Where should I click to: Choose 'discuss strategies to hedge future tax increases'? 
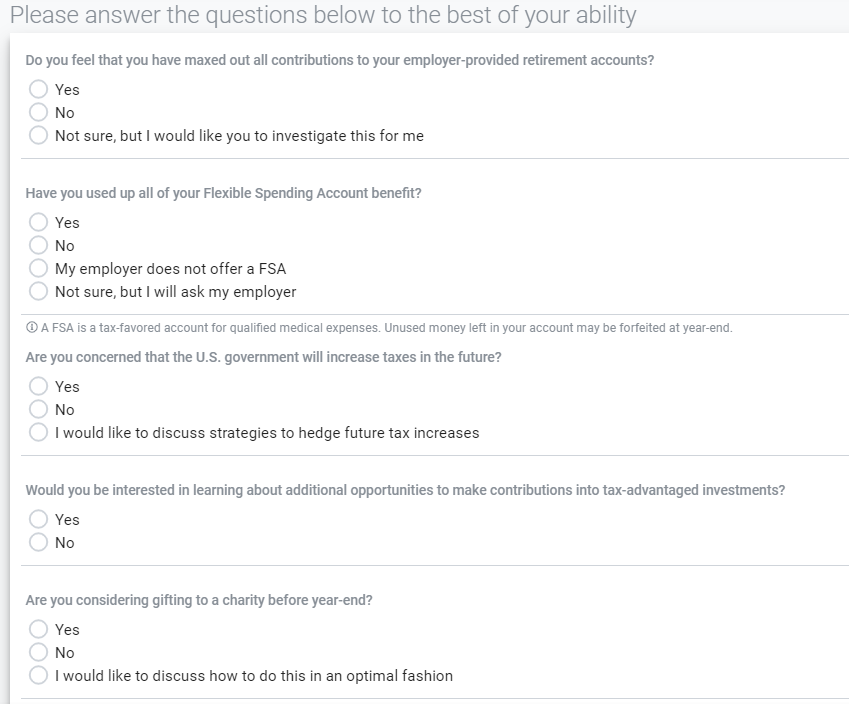pos(38,432)
